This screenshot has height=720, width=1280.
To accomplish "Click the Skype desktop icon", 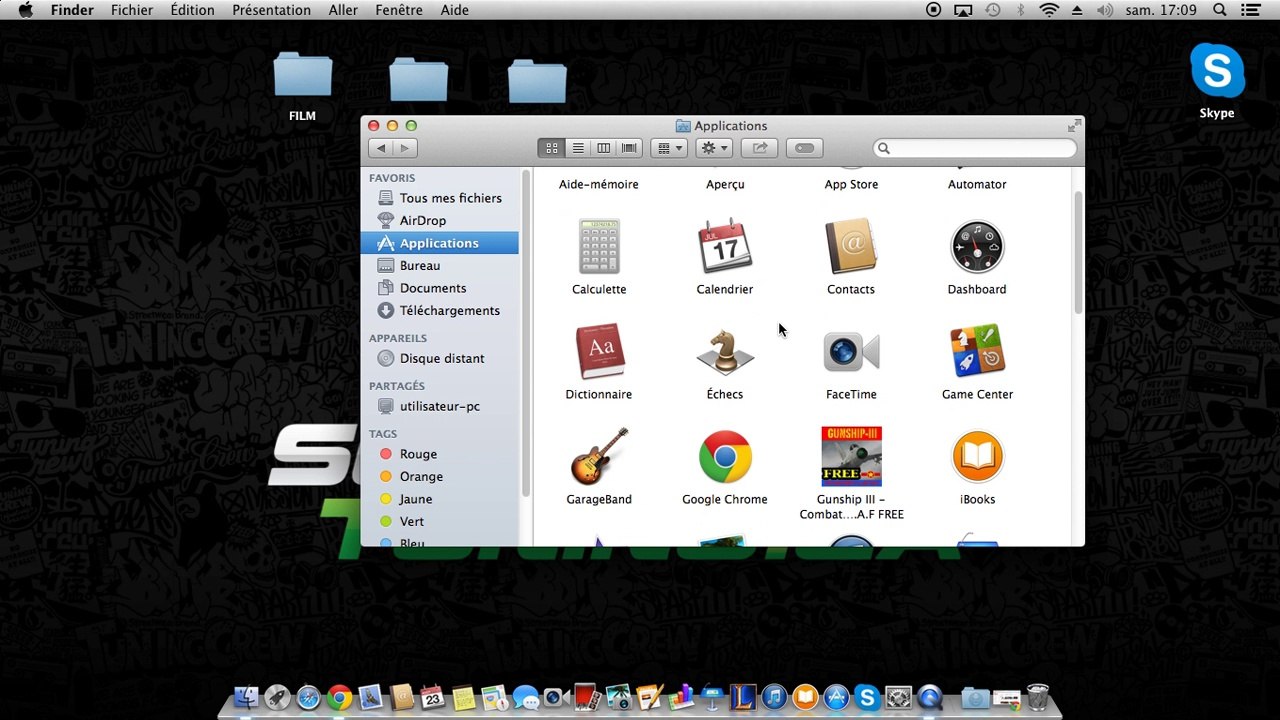I will coord(1217,71).
